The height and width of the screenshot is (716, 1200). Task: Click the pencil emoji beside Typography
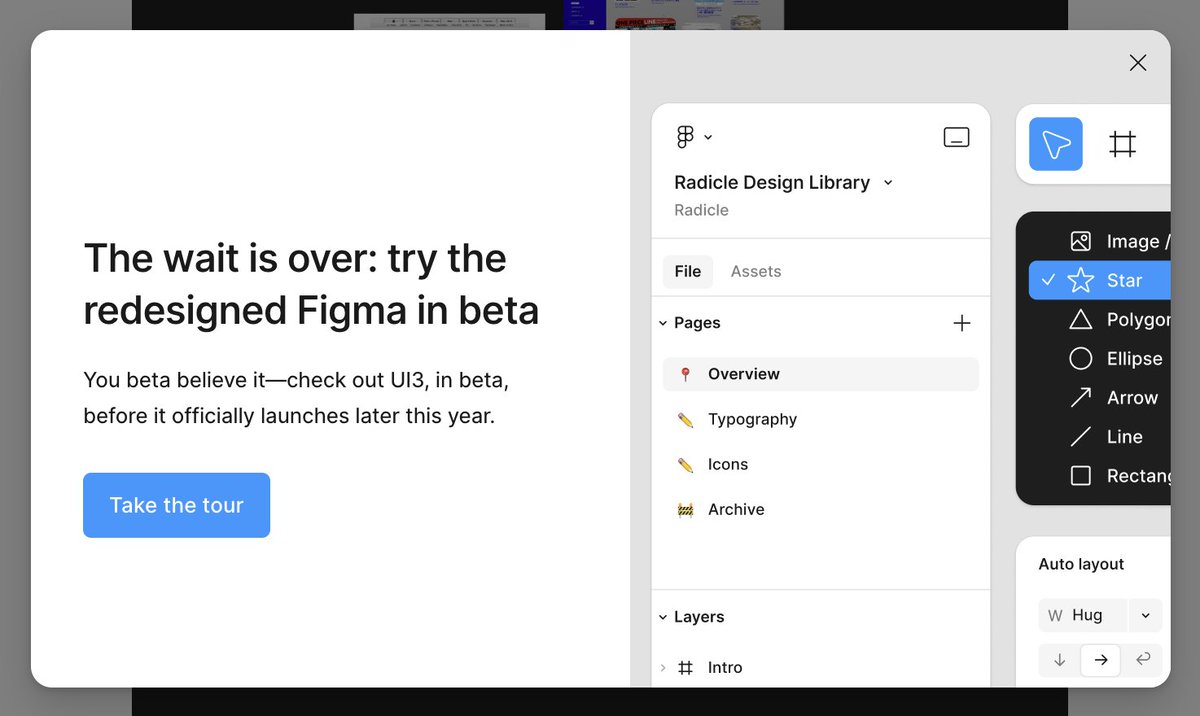coord(685,420)
